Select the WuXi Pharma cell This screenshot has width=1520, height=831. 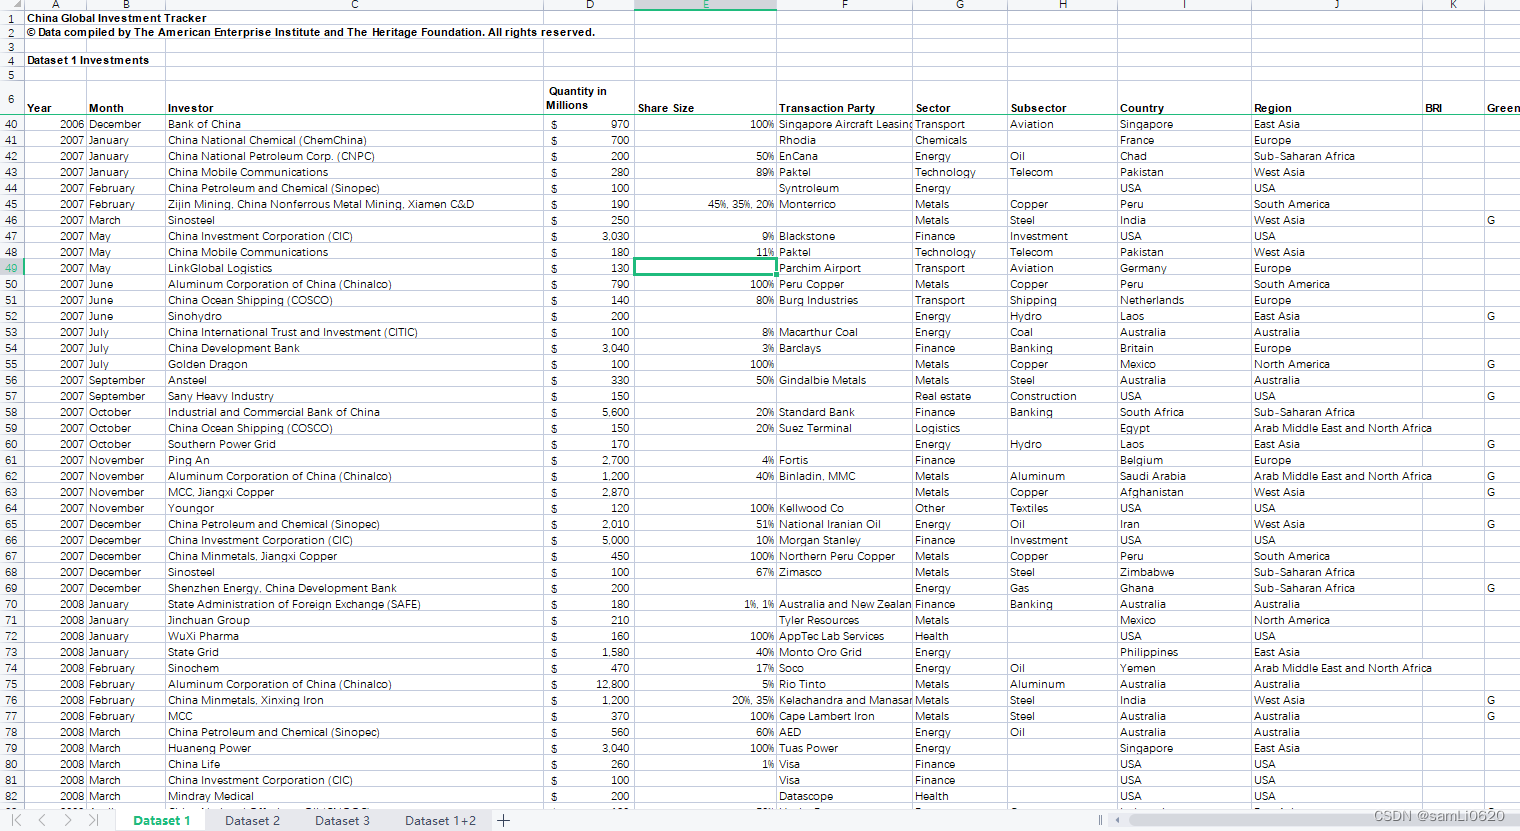pyautogui.click(x=354, y=636)
